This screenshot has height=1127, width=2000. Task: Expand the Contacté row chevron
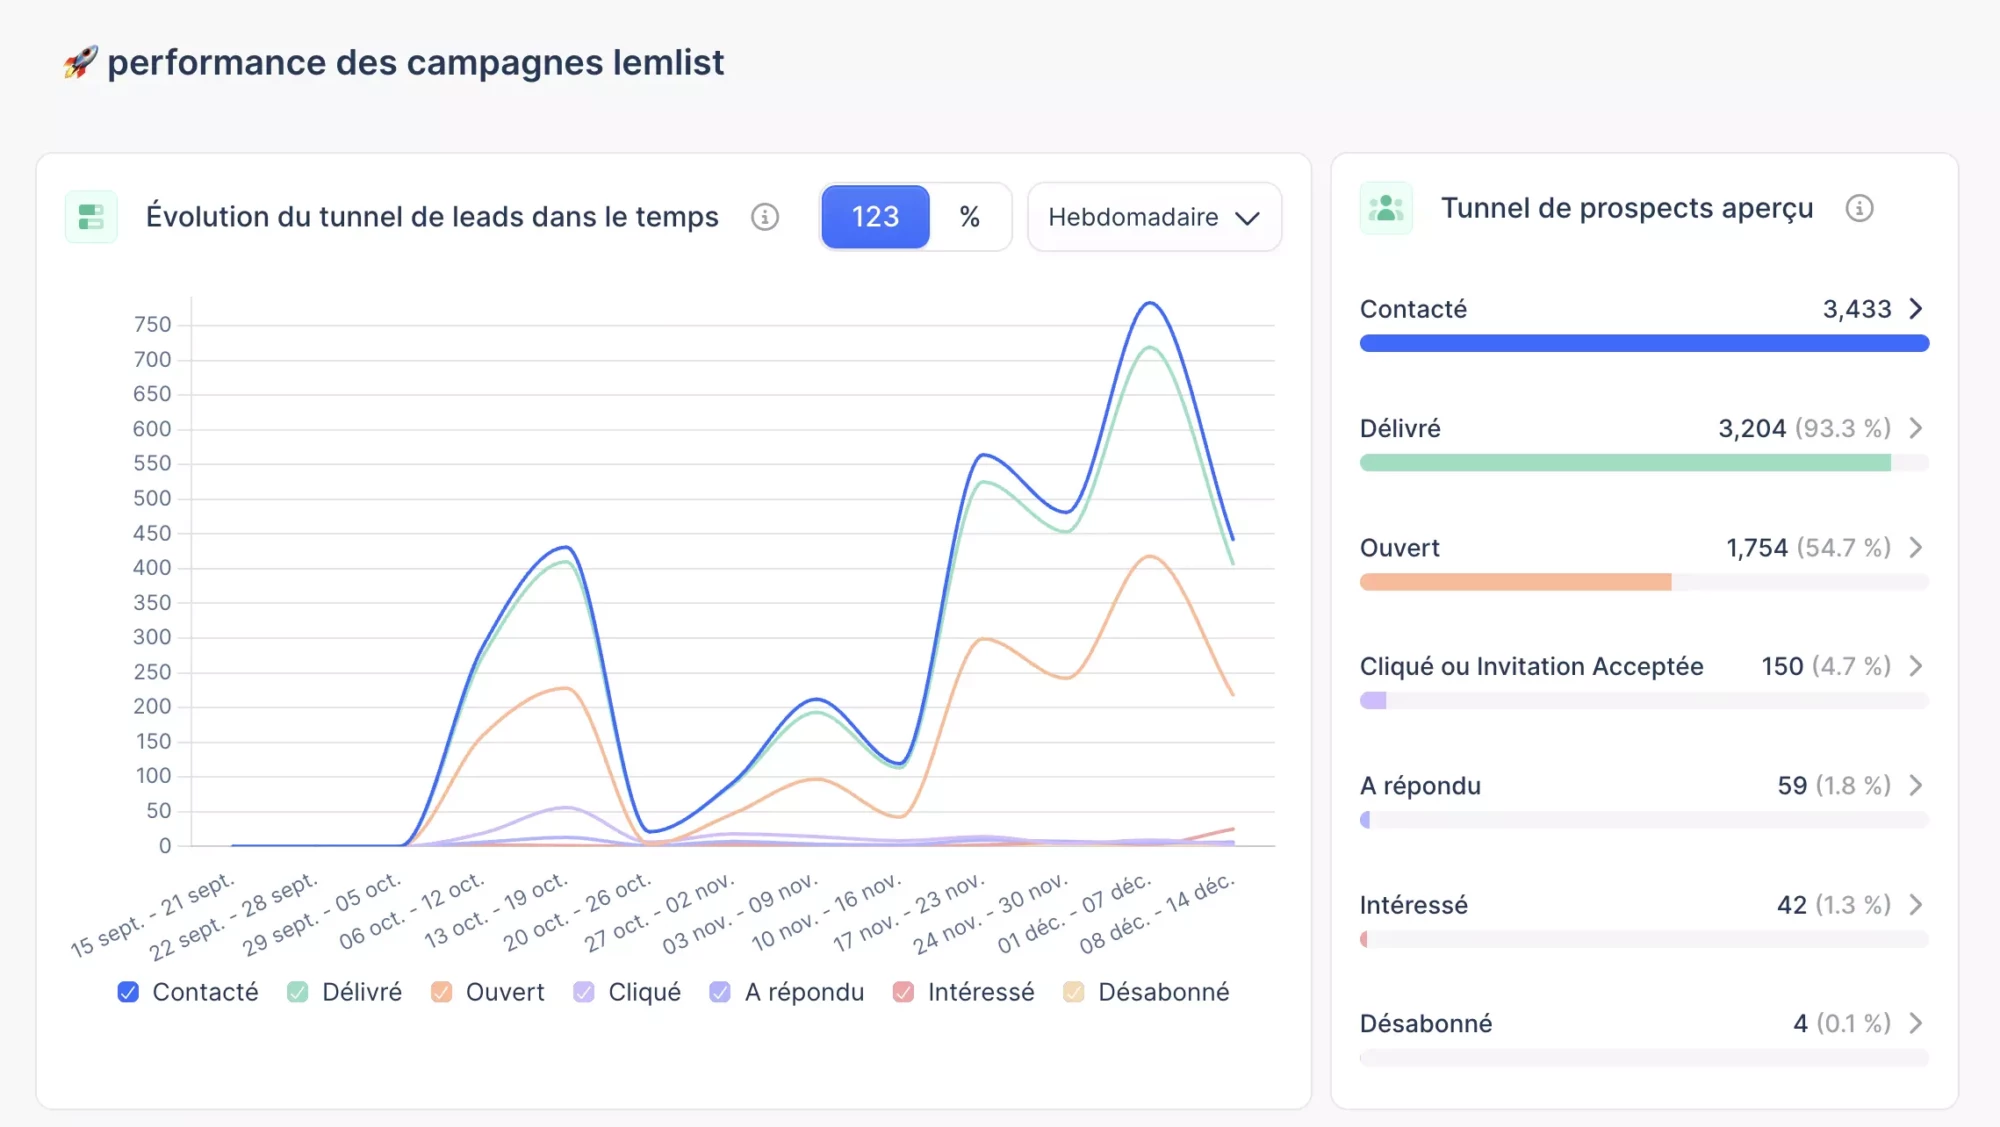point(1916,309)
